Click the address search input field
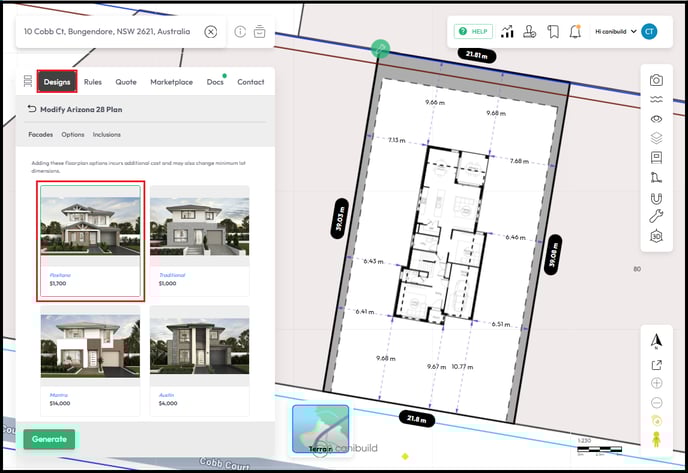Image resolution: width=688 pixels, height=473 pixels. point(107,32)
